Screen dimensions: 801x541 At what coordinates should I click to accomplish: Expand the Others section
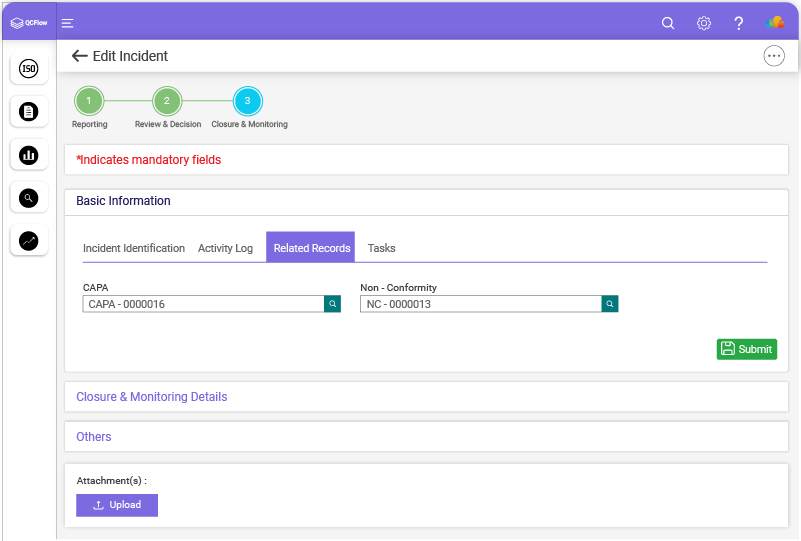pos(93,437)
